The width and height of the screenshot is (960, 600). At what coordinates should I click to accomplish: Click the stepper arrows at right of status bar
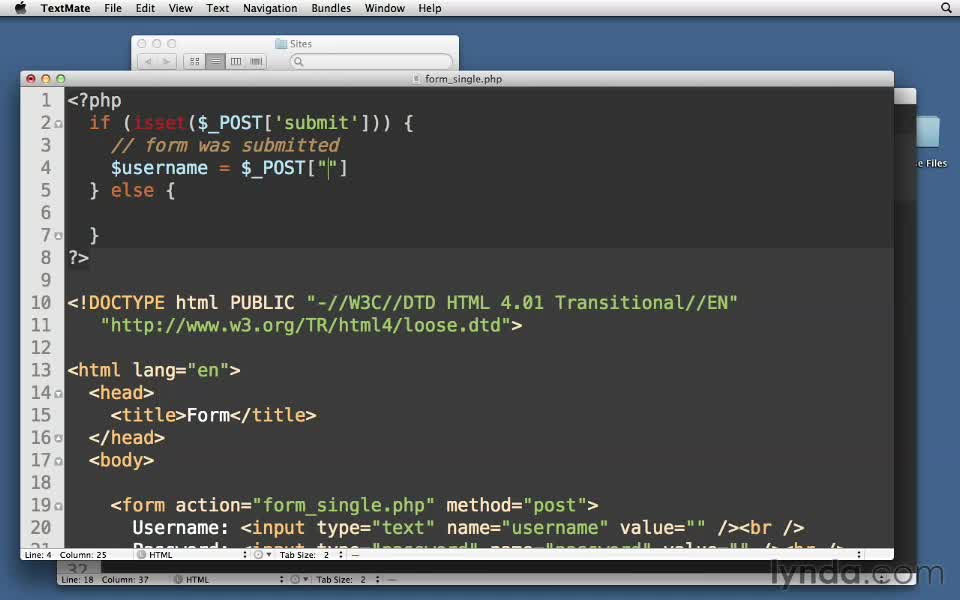(859, 555)
